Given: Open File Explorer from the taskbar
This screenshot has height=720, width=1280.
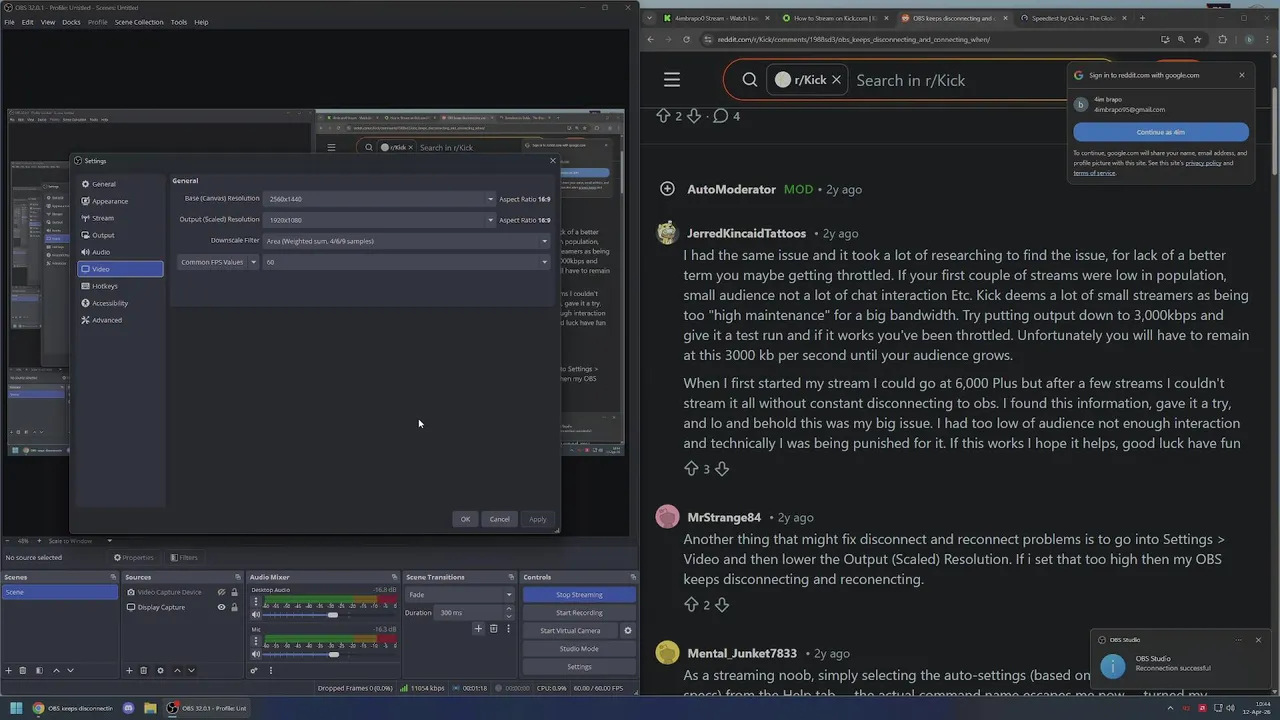Looking at the screenshot, I should [x=150, y=708].
